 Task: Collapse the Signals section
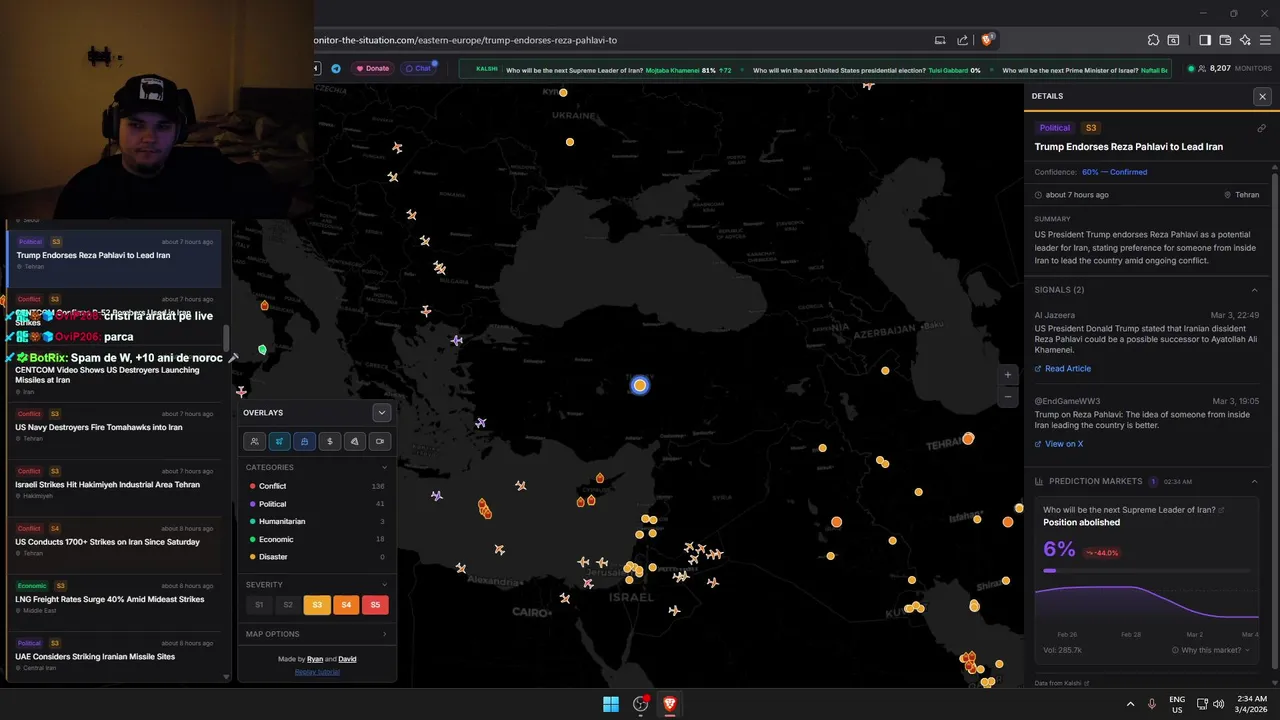coord(1255,290)
